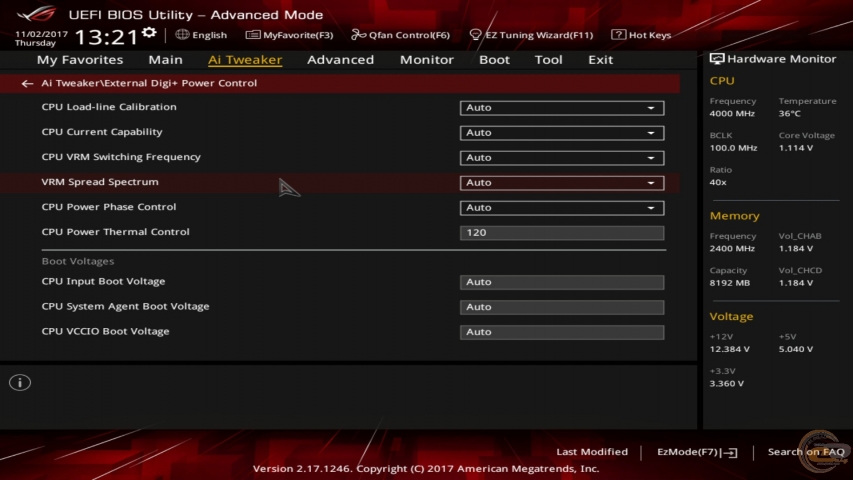This screenshot has width=853, height=480.
Task: Click the globe icon for English language
Action: (182, 35)
